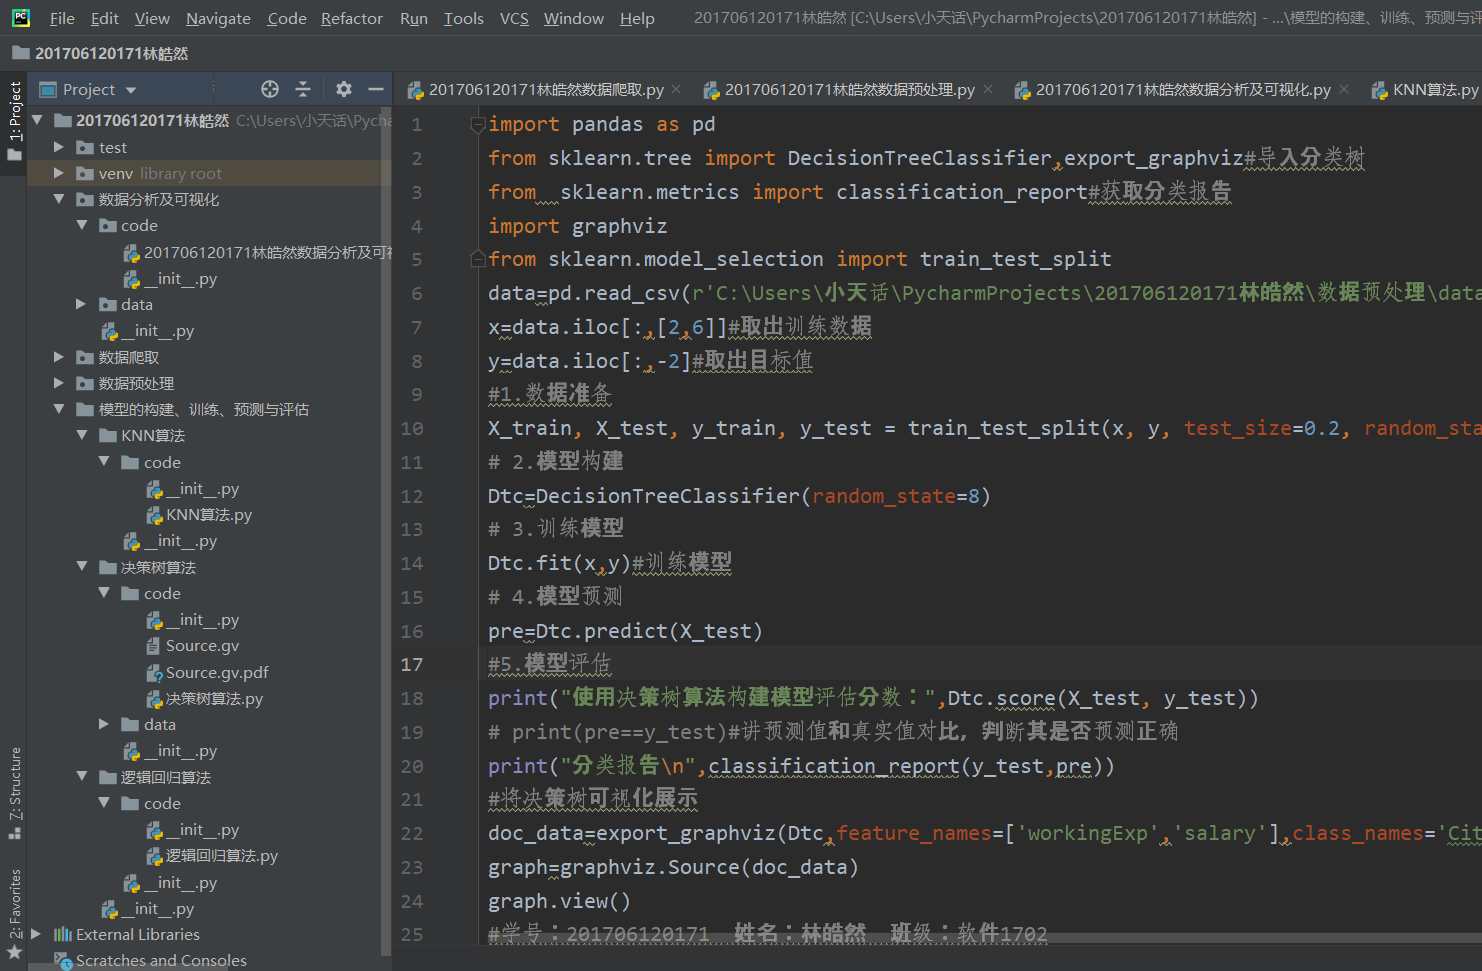Expand the 数据预处理 folder
The width and height of the screenshot is (1482, 971).
(59, 383)
